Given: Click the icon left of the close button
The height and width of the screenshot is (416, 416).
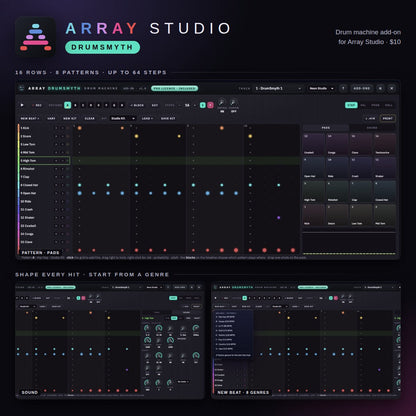Looking at the screenshot, I should (x=380, y=88).
